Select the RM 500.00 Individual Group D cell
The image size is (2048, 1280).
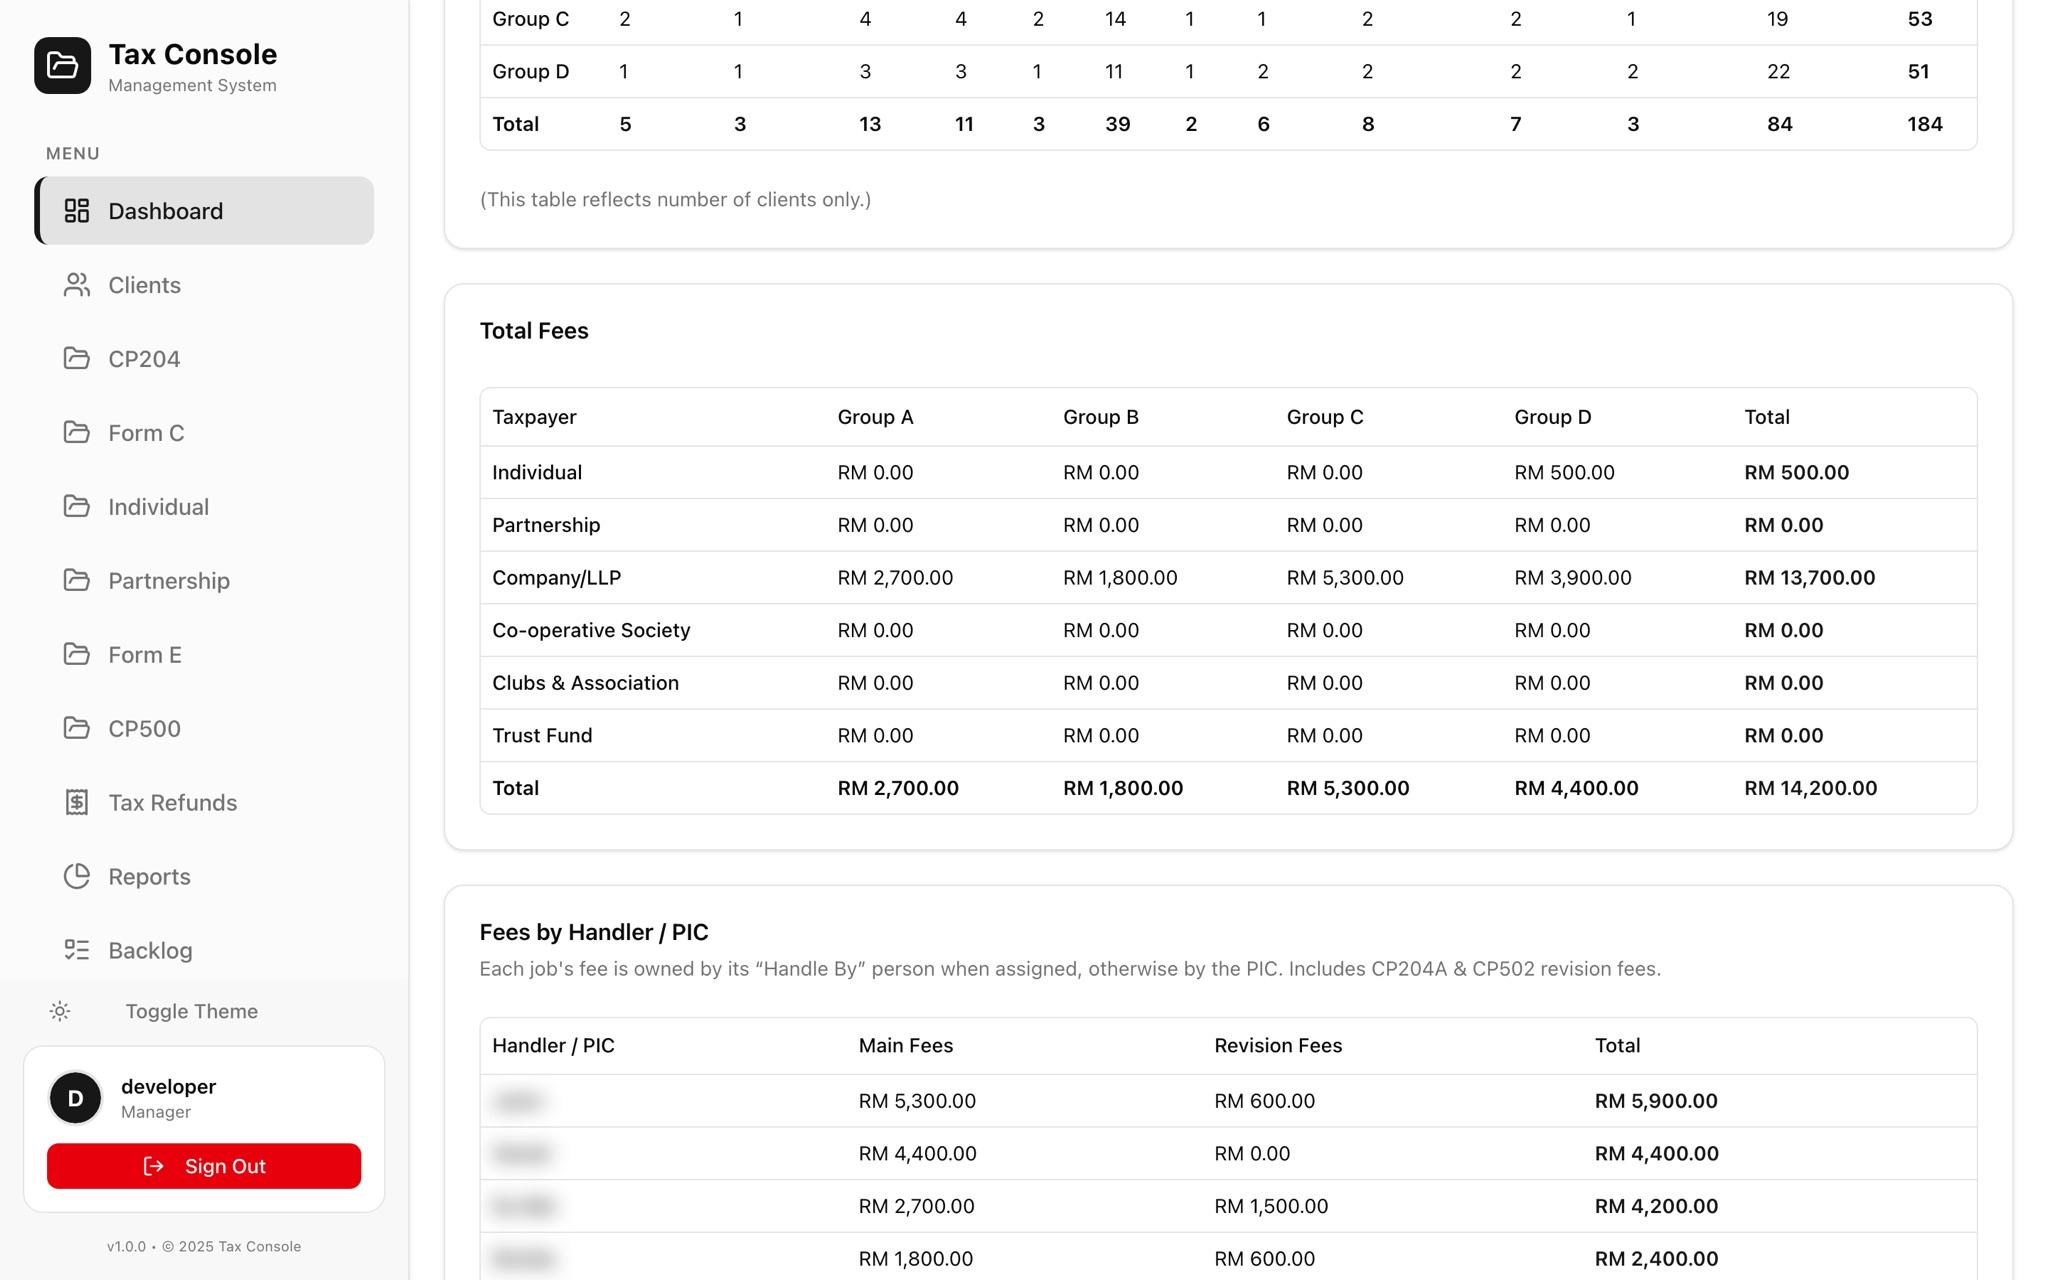coord(1564,473)
